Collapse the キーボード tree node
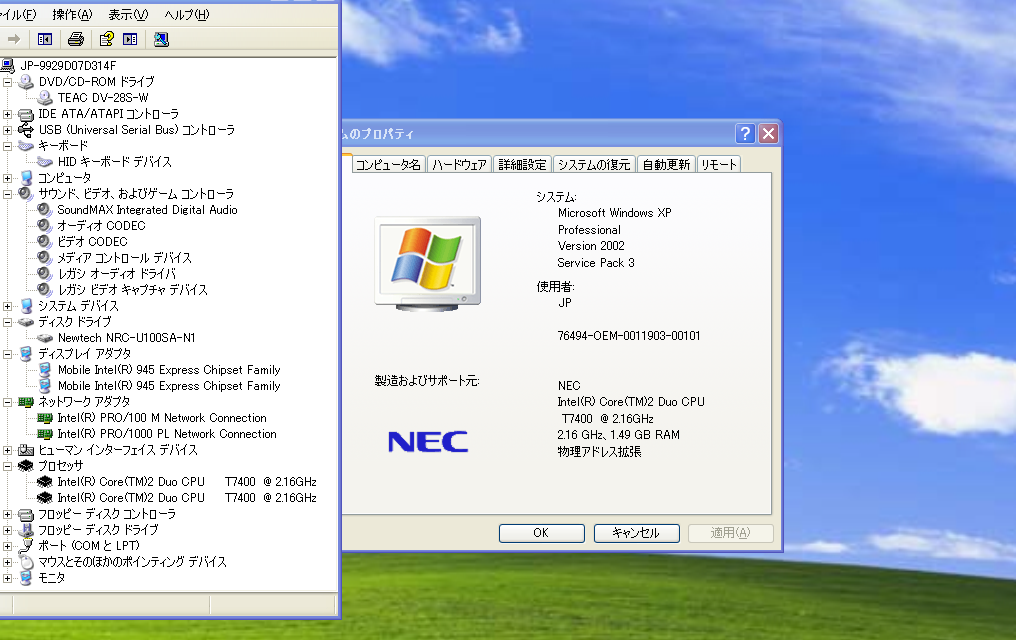 8,146
